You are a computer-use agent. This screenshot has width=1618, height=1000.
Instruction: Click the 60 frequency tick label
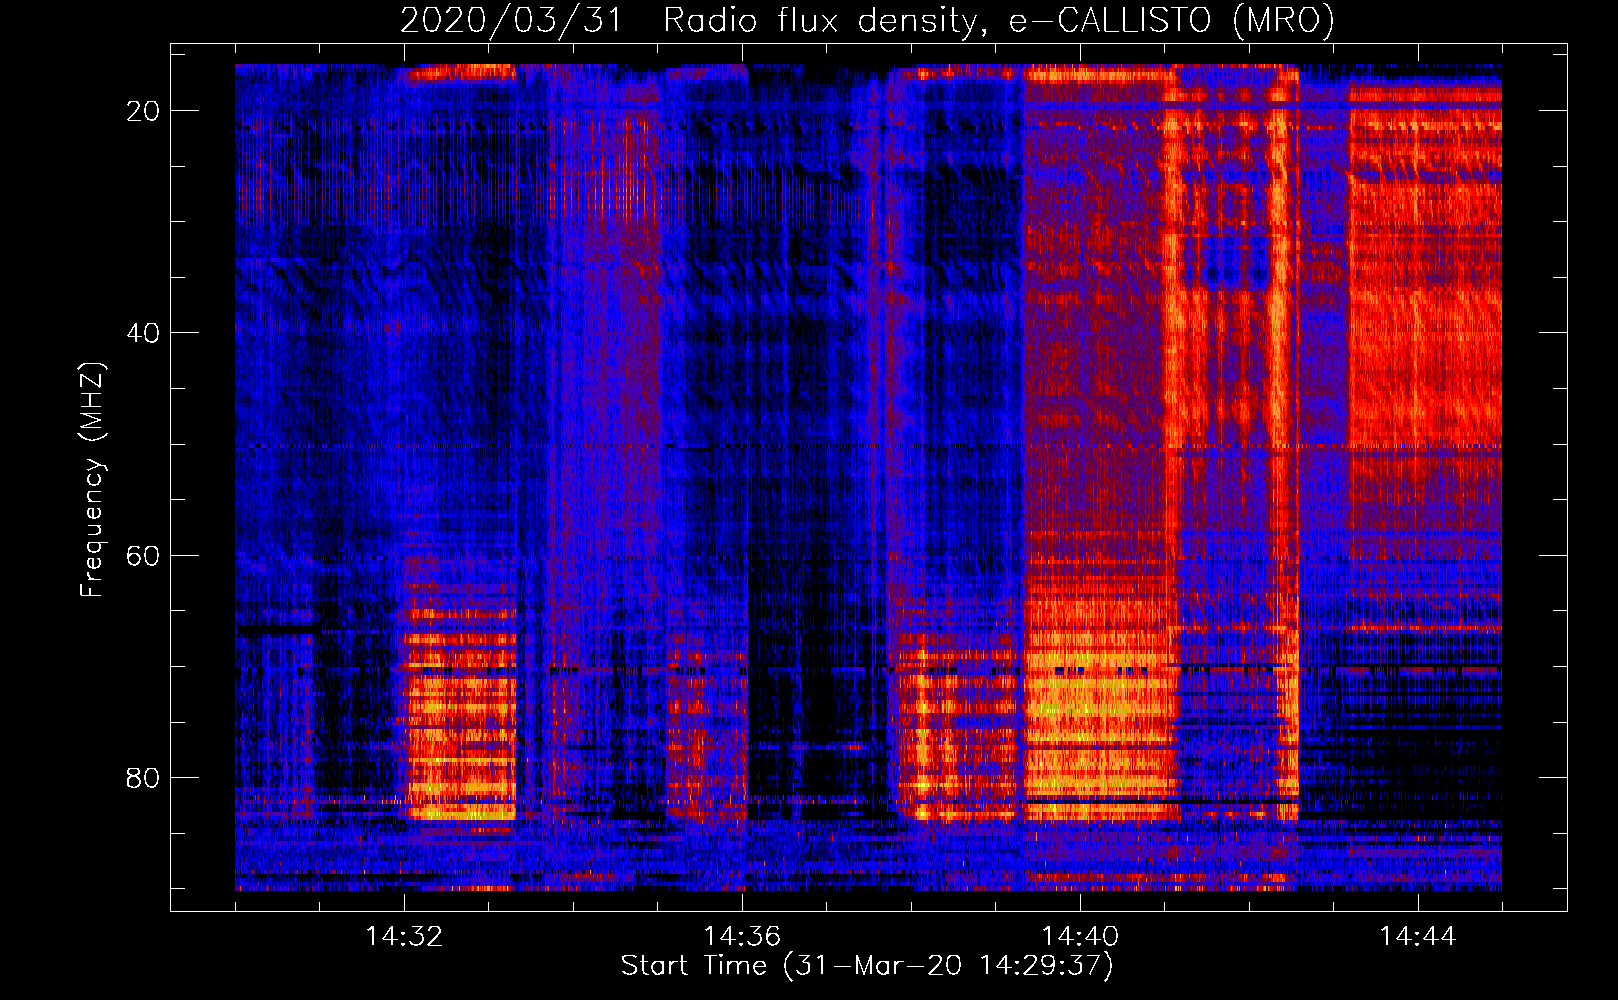point(143,555)
